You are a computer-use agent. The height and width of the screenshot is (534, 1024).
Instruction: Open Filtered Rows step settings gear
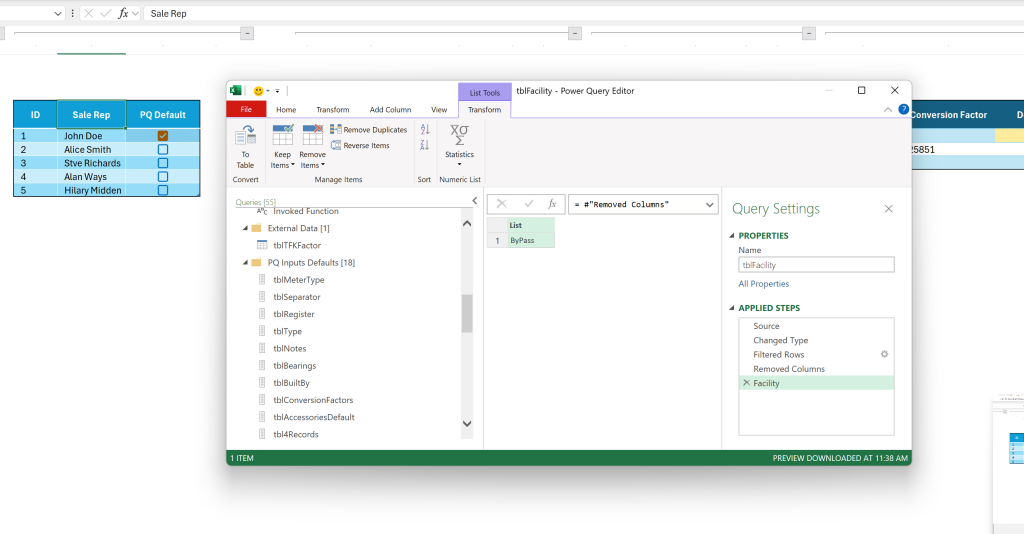884,354
